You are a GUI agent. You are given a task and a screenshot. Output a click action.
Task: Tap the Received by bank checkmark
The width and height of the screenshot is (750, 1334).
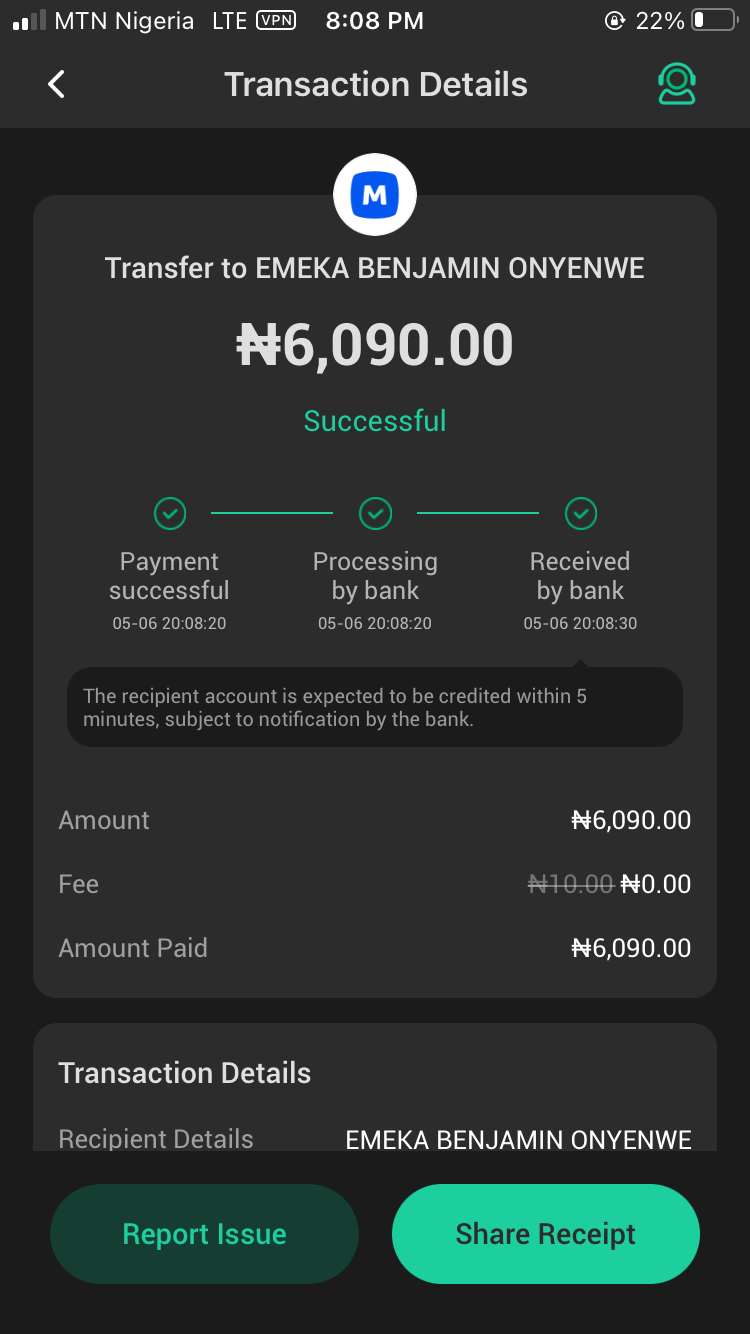tap(580, 514)
